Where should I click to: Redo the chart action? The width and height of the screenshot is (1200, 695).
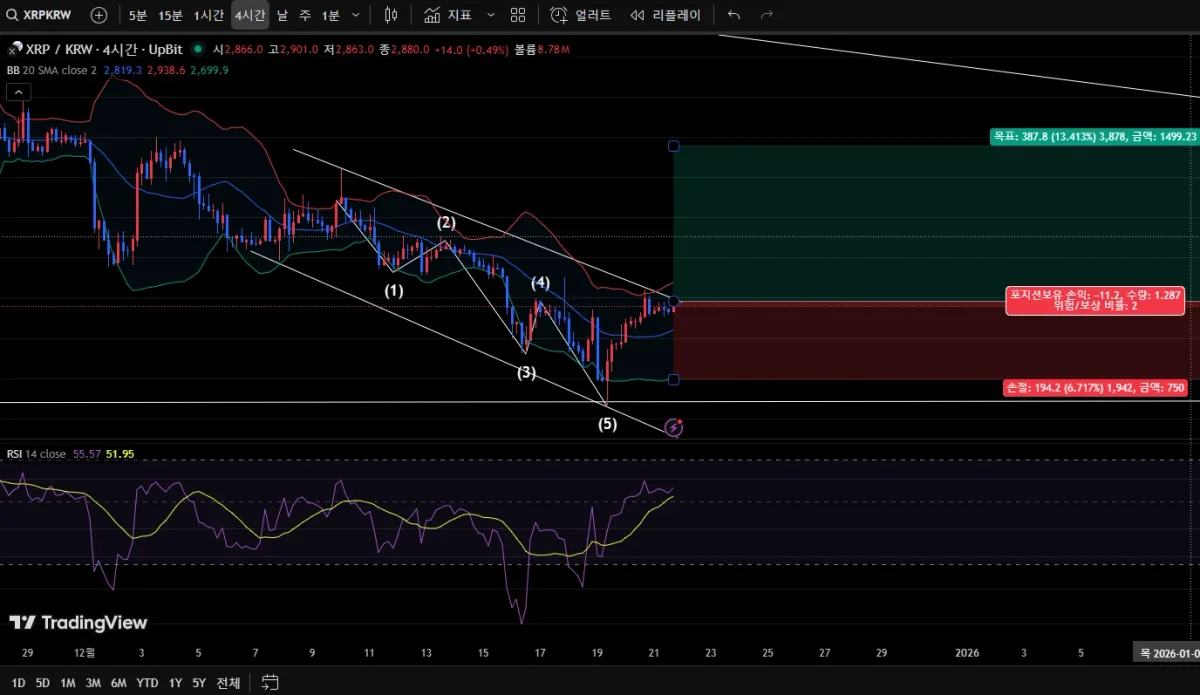767,15
